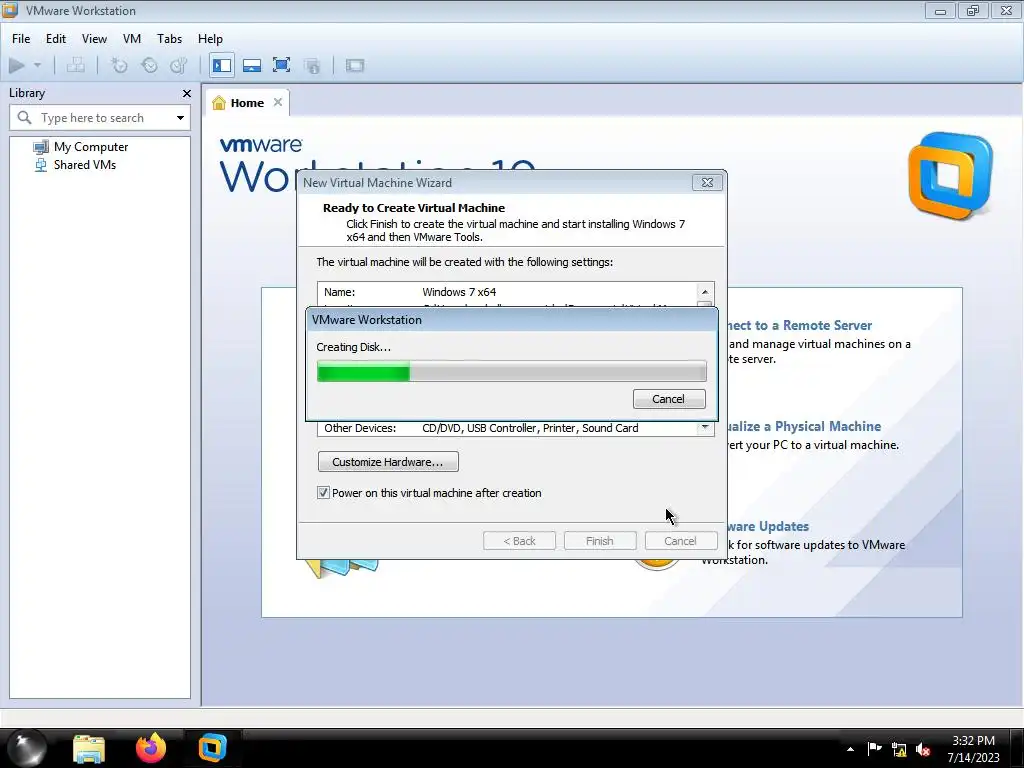Cancel disk creation in the progress dialog
This screenshot has height=768, width=1024.
(x=669, y=399)
